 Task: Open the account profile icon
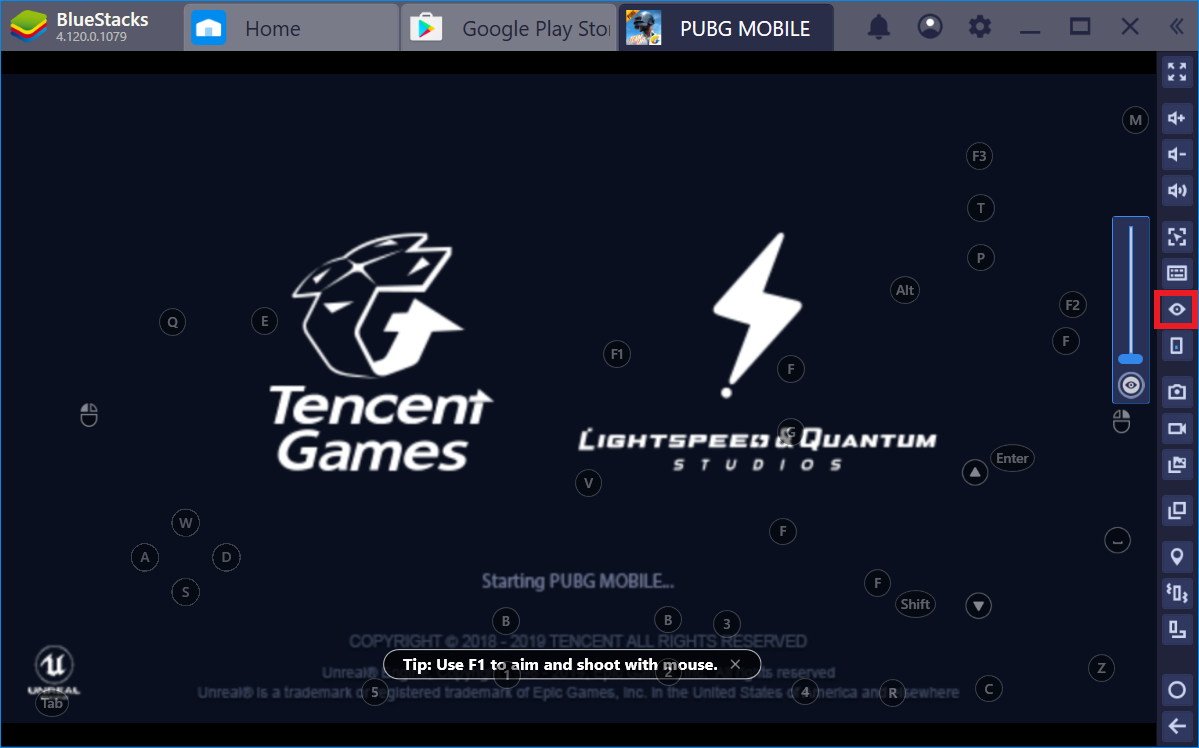(929, 27)
